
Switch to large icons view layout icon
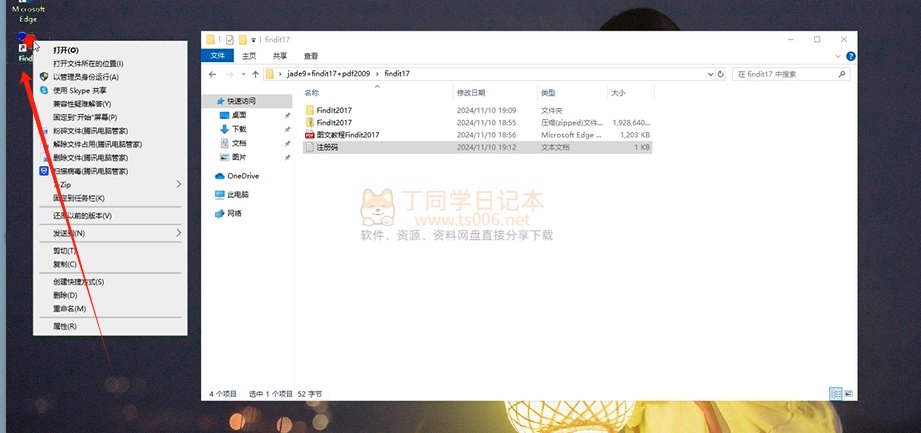[x=848, y=394]
